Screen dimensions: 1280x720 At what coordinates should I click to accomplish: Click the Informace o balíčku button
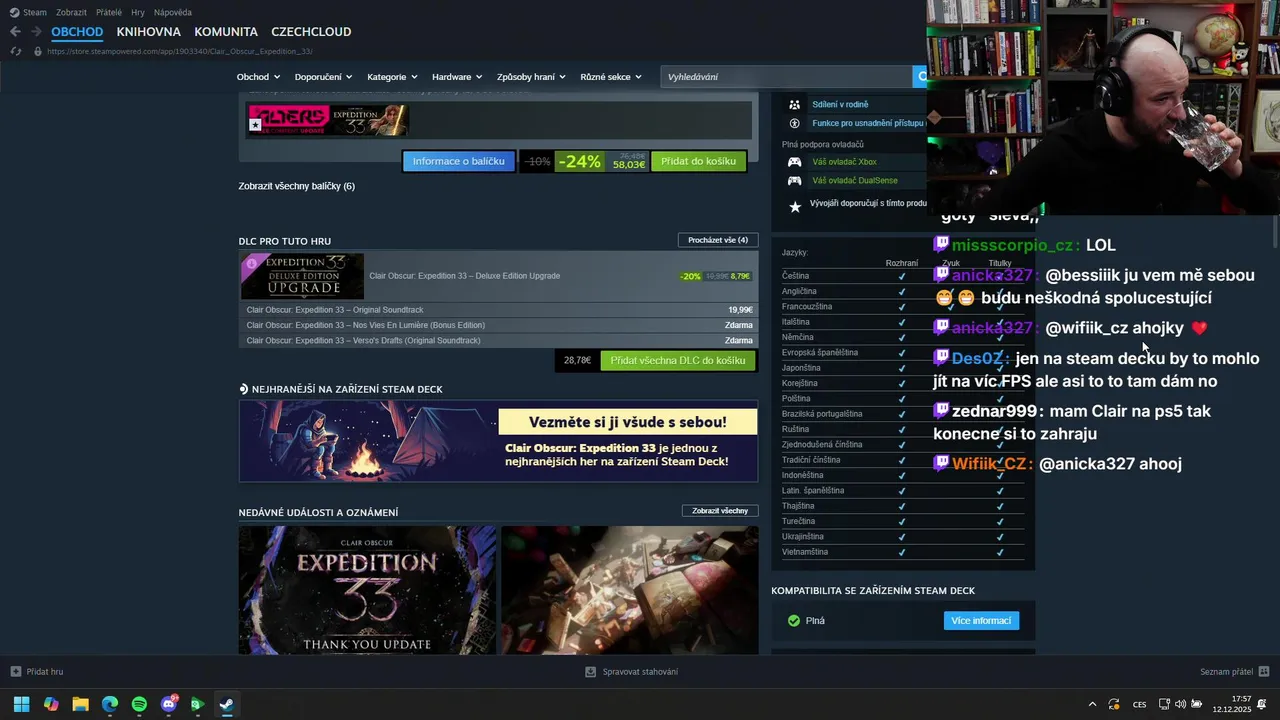coord(459,161)
